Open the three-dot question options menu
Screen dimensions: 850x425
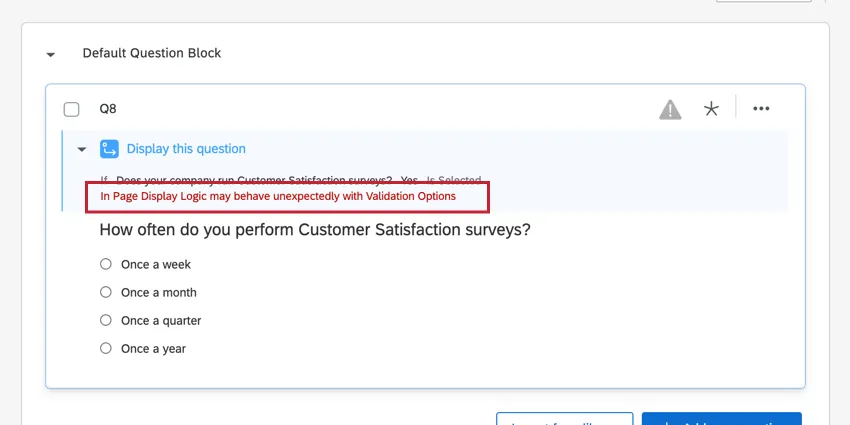(761, 109)
